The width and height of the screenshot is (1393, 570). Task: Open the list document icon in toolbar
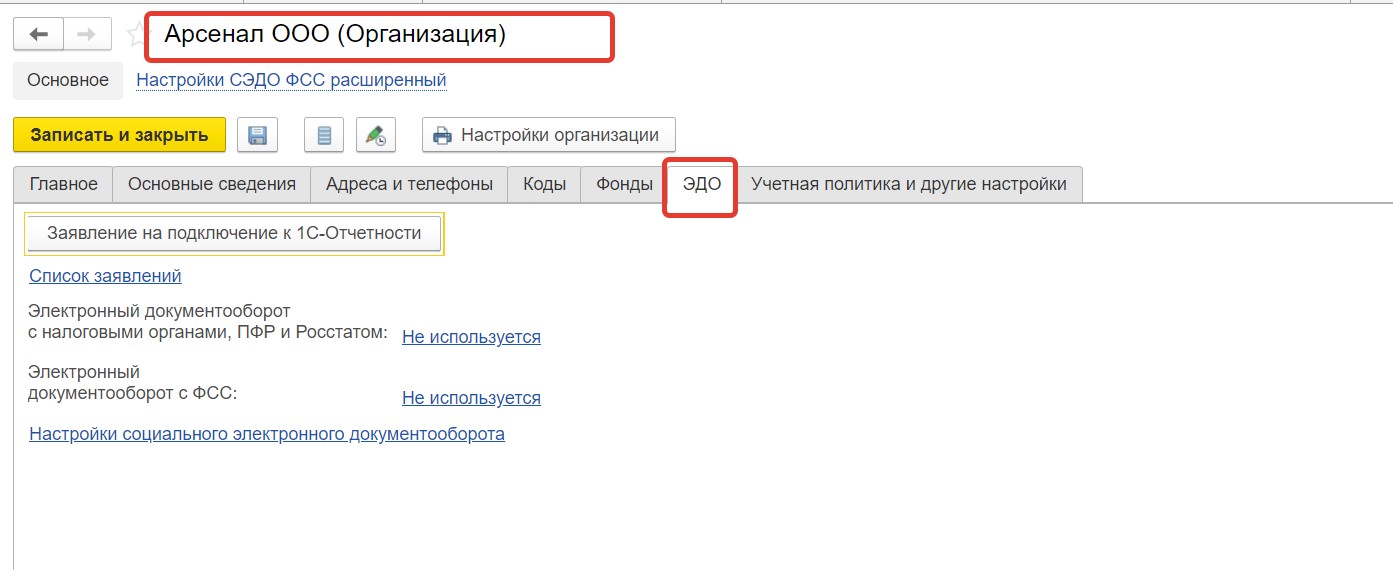coord(323,135)
